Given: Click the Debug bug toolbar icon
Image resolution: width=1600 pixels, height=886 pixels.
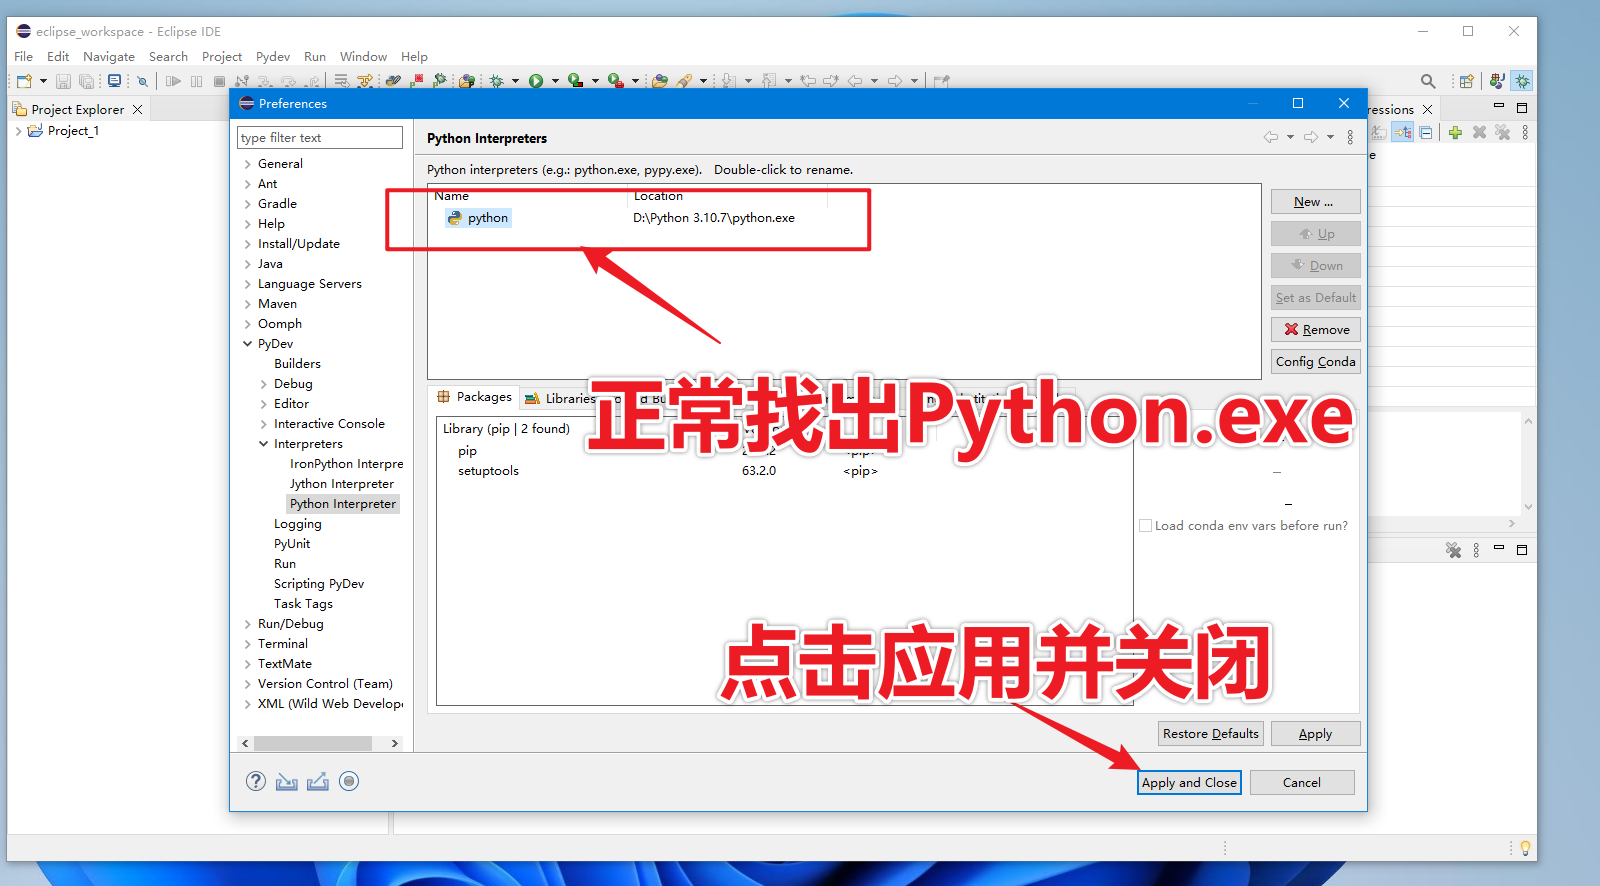Looking at the screenshot, I should click(496, 81).
